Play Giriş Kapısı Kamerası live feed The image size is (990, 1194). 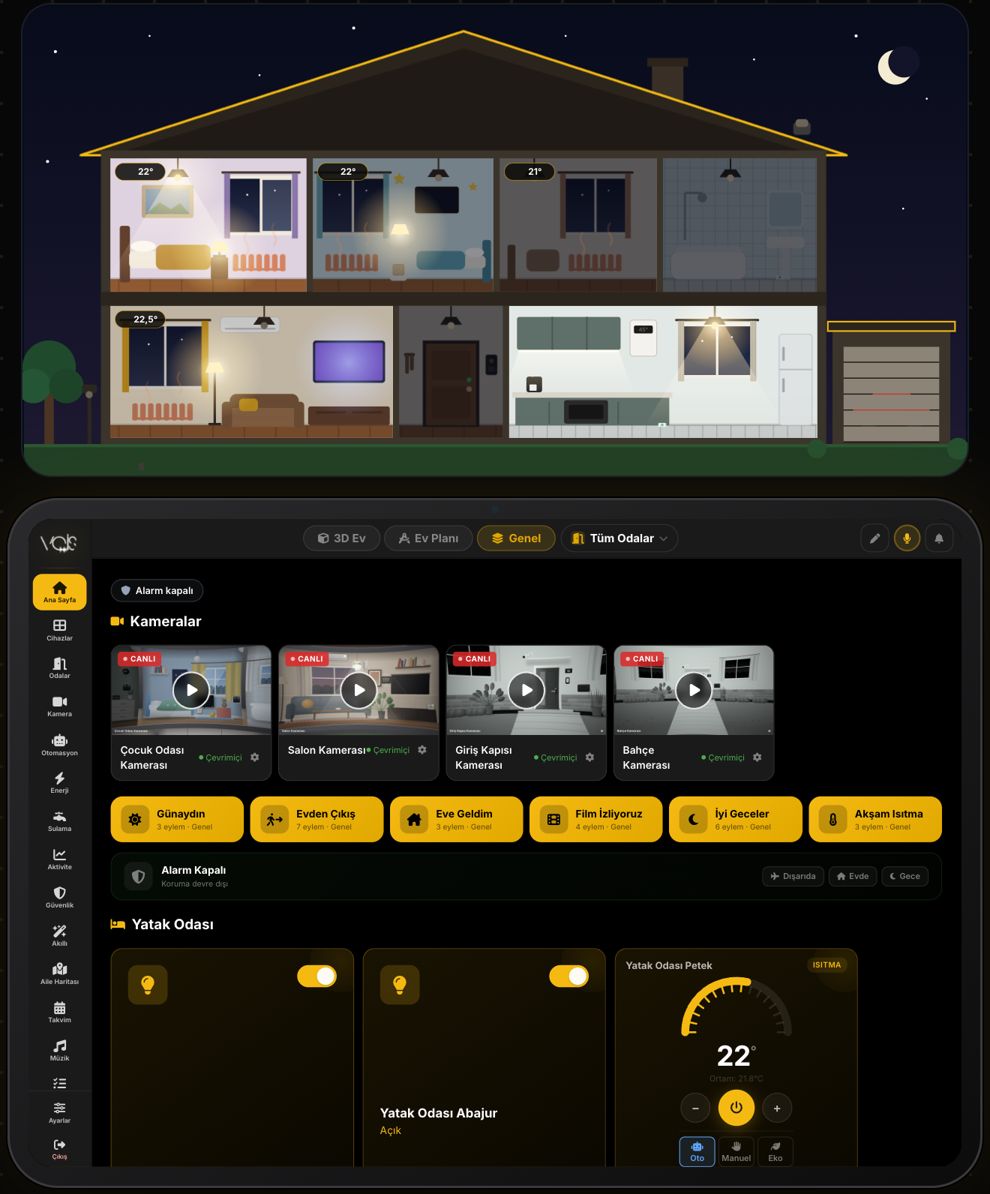point(526,690)
